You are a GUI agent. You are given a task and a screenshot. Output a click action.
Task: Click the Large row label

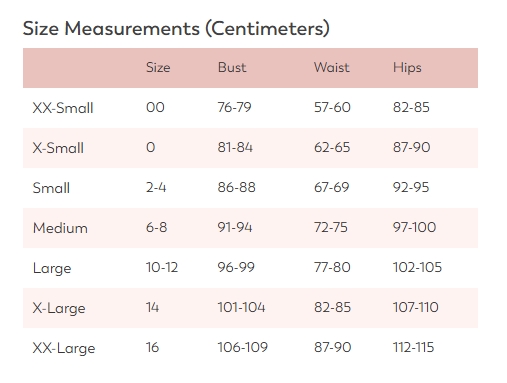(52, 269)
